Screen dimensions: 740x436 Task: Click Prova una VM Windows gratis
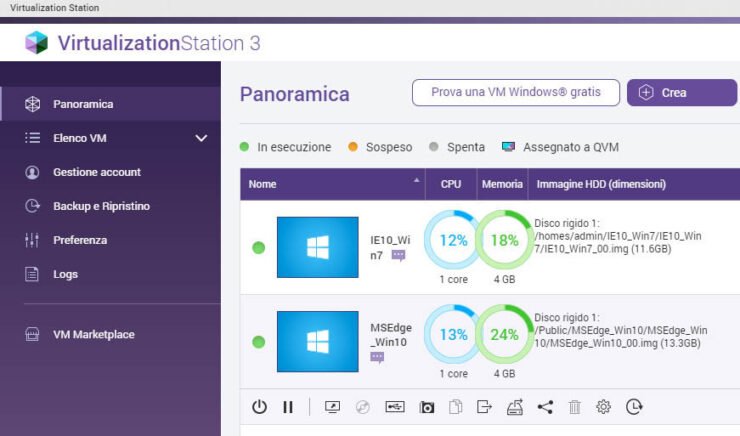[x=515, y=93]
